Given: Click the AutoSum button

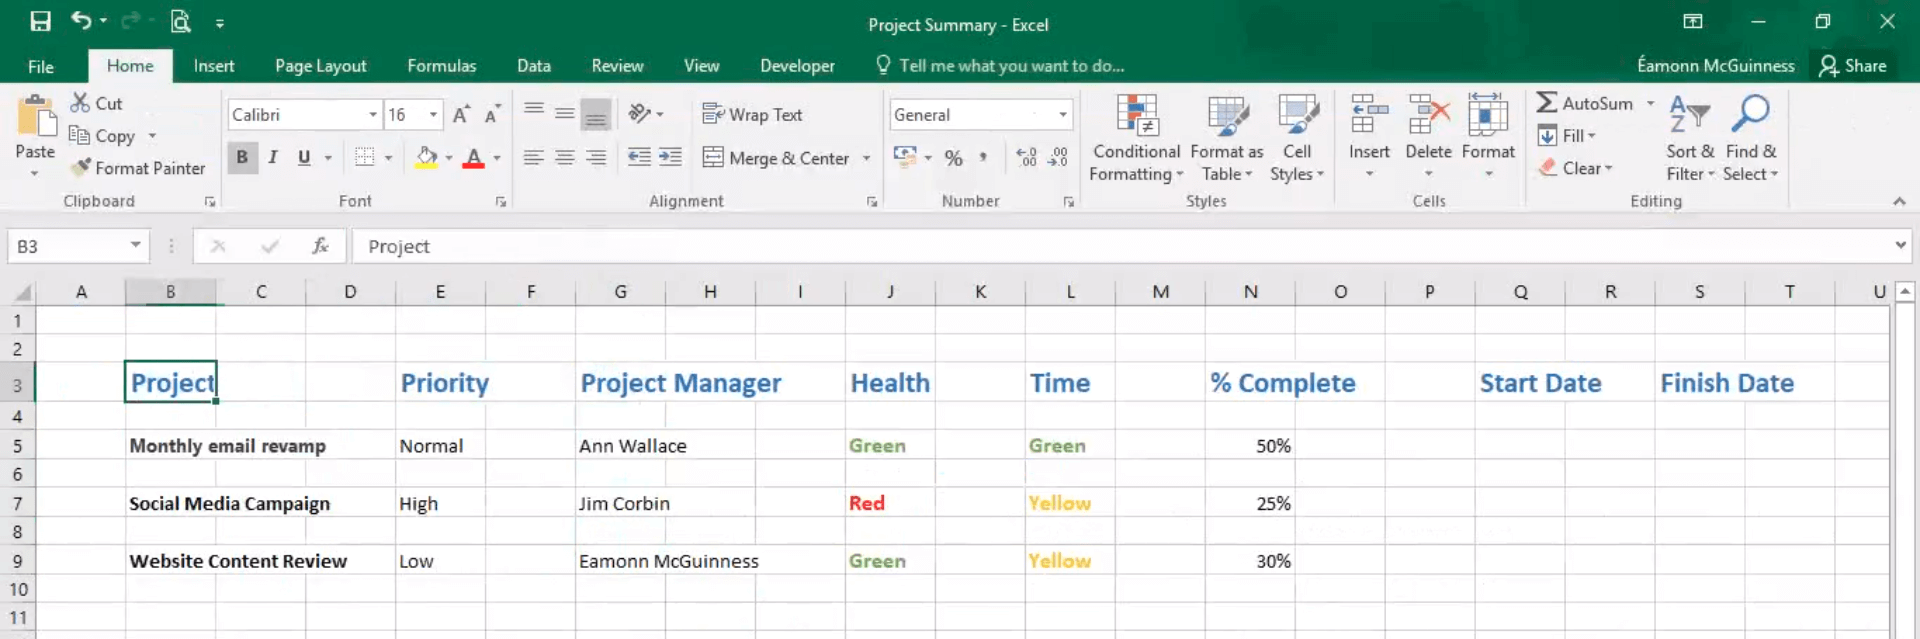Looking at the screenshot, I should 1586,103.
